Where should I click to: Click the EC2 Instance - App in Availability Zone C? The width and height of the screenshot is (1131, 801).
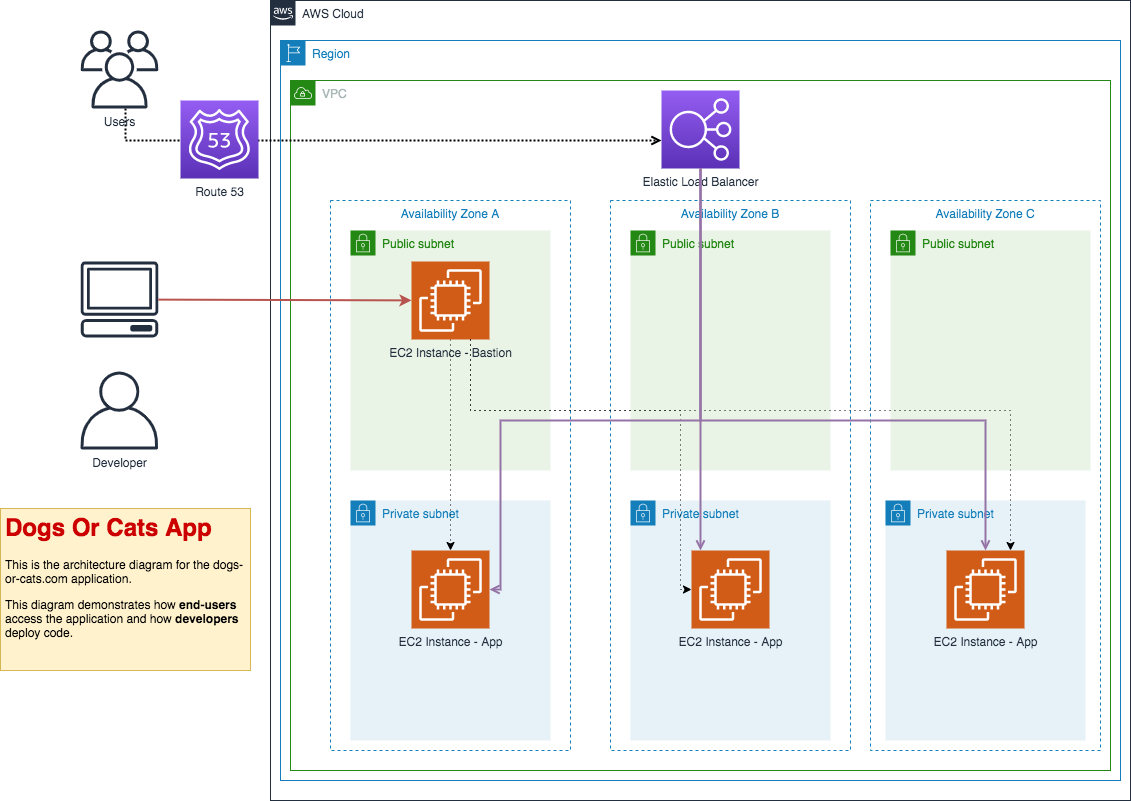pos(985,589)
